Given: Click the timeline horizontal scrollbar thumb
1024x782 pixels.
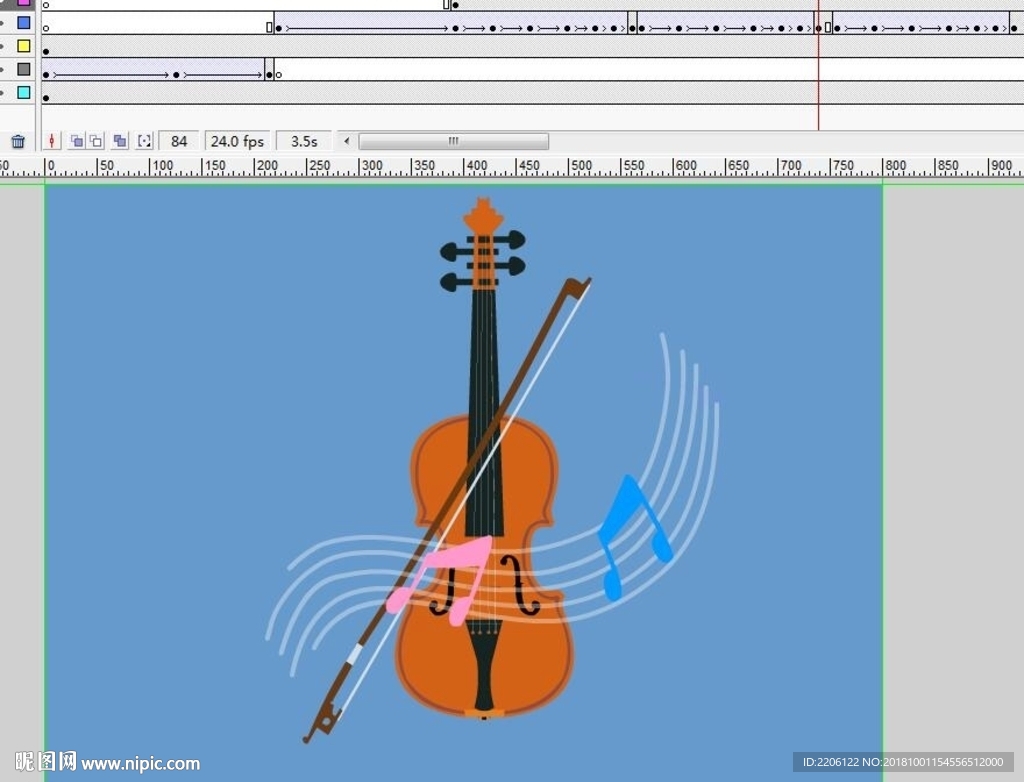Looking at the screenshot, I should pyautogui.click(x=454, y=141).
